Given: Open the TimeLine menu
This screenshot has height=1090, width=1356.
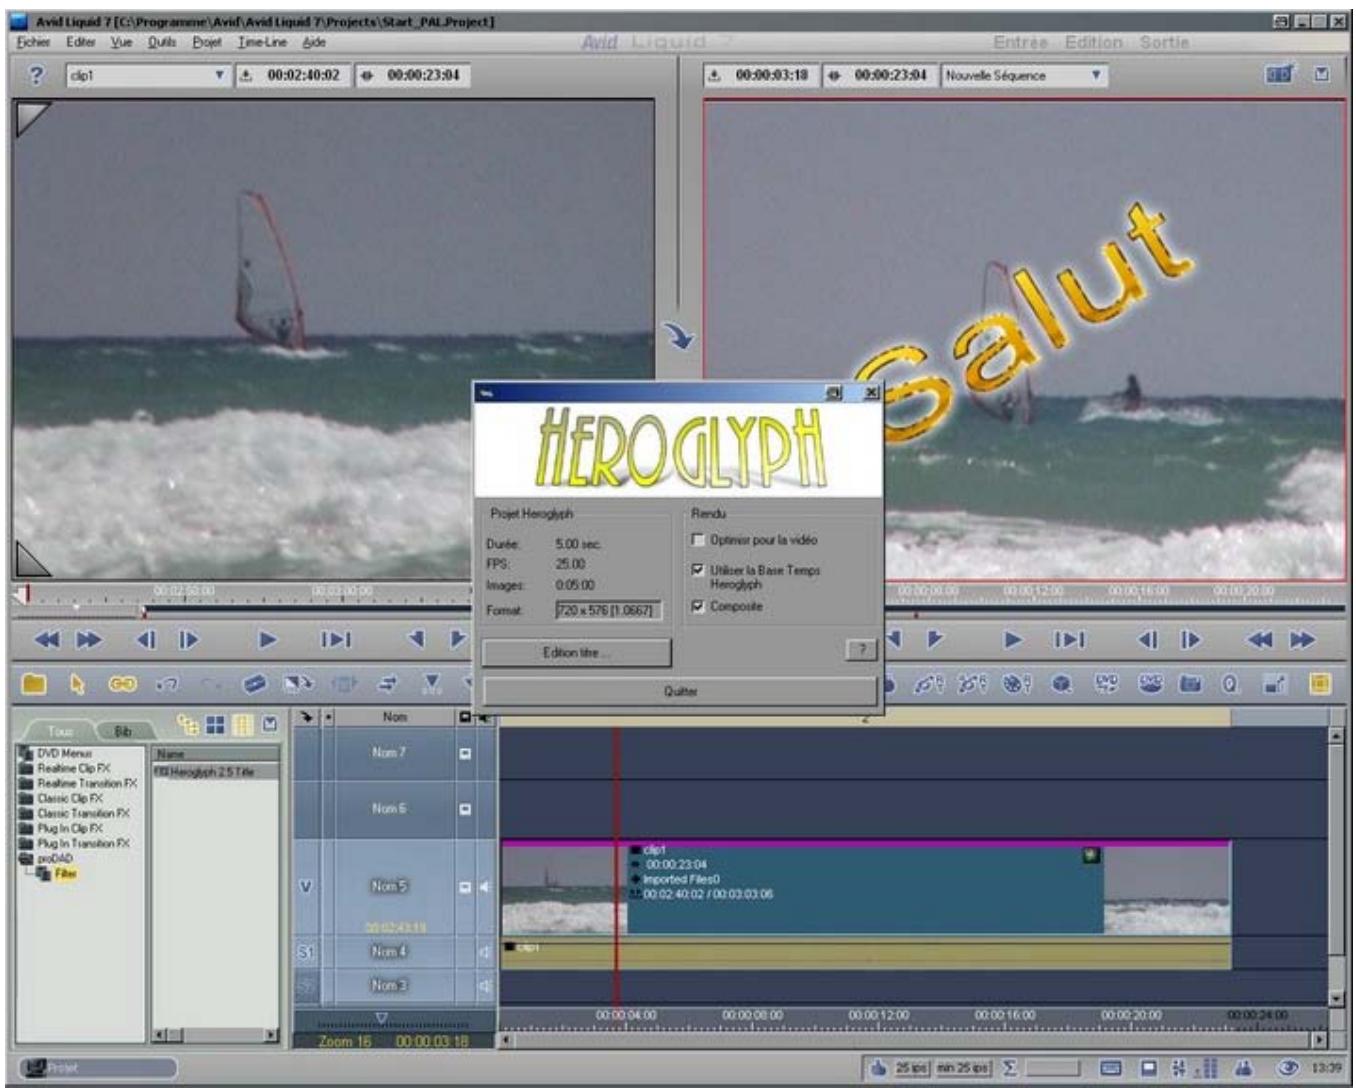Looking at the screenshot, I should [262, 42].
